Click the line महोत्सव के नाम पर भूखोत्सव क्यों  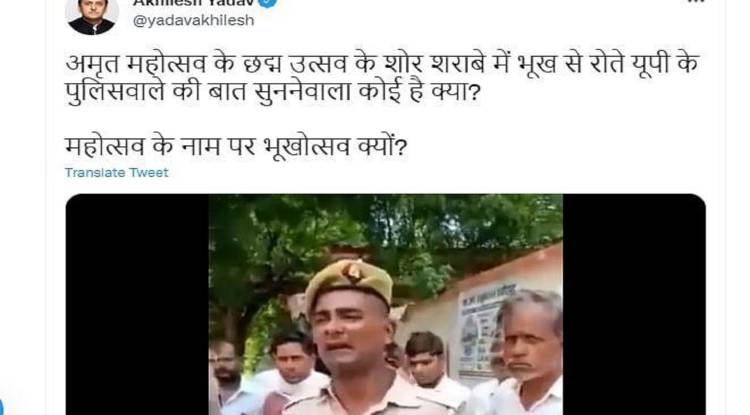pyautogui.click(x=236, y=147)
